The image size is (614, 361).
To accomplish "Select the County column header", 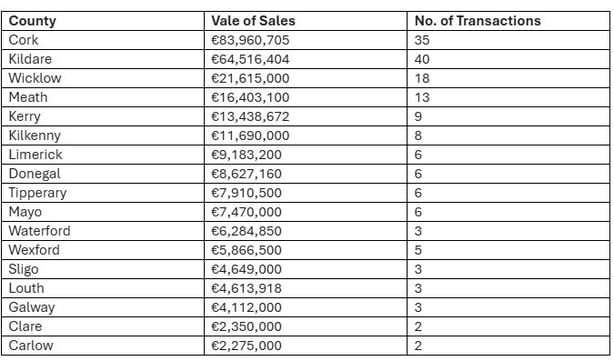I will (103, 21).
